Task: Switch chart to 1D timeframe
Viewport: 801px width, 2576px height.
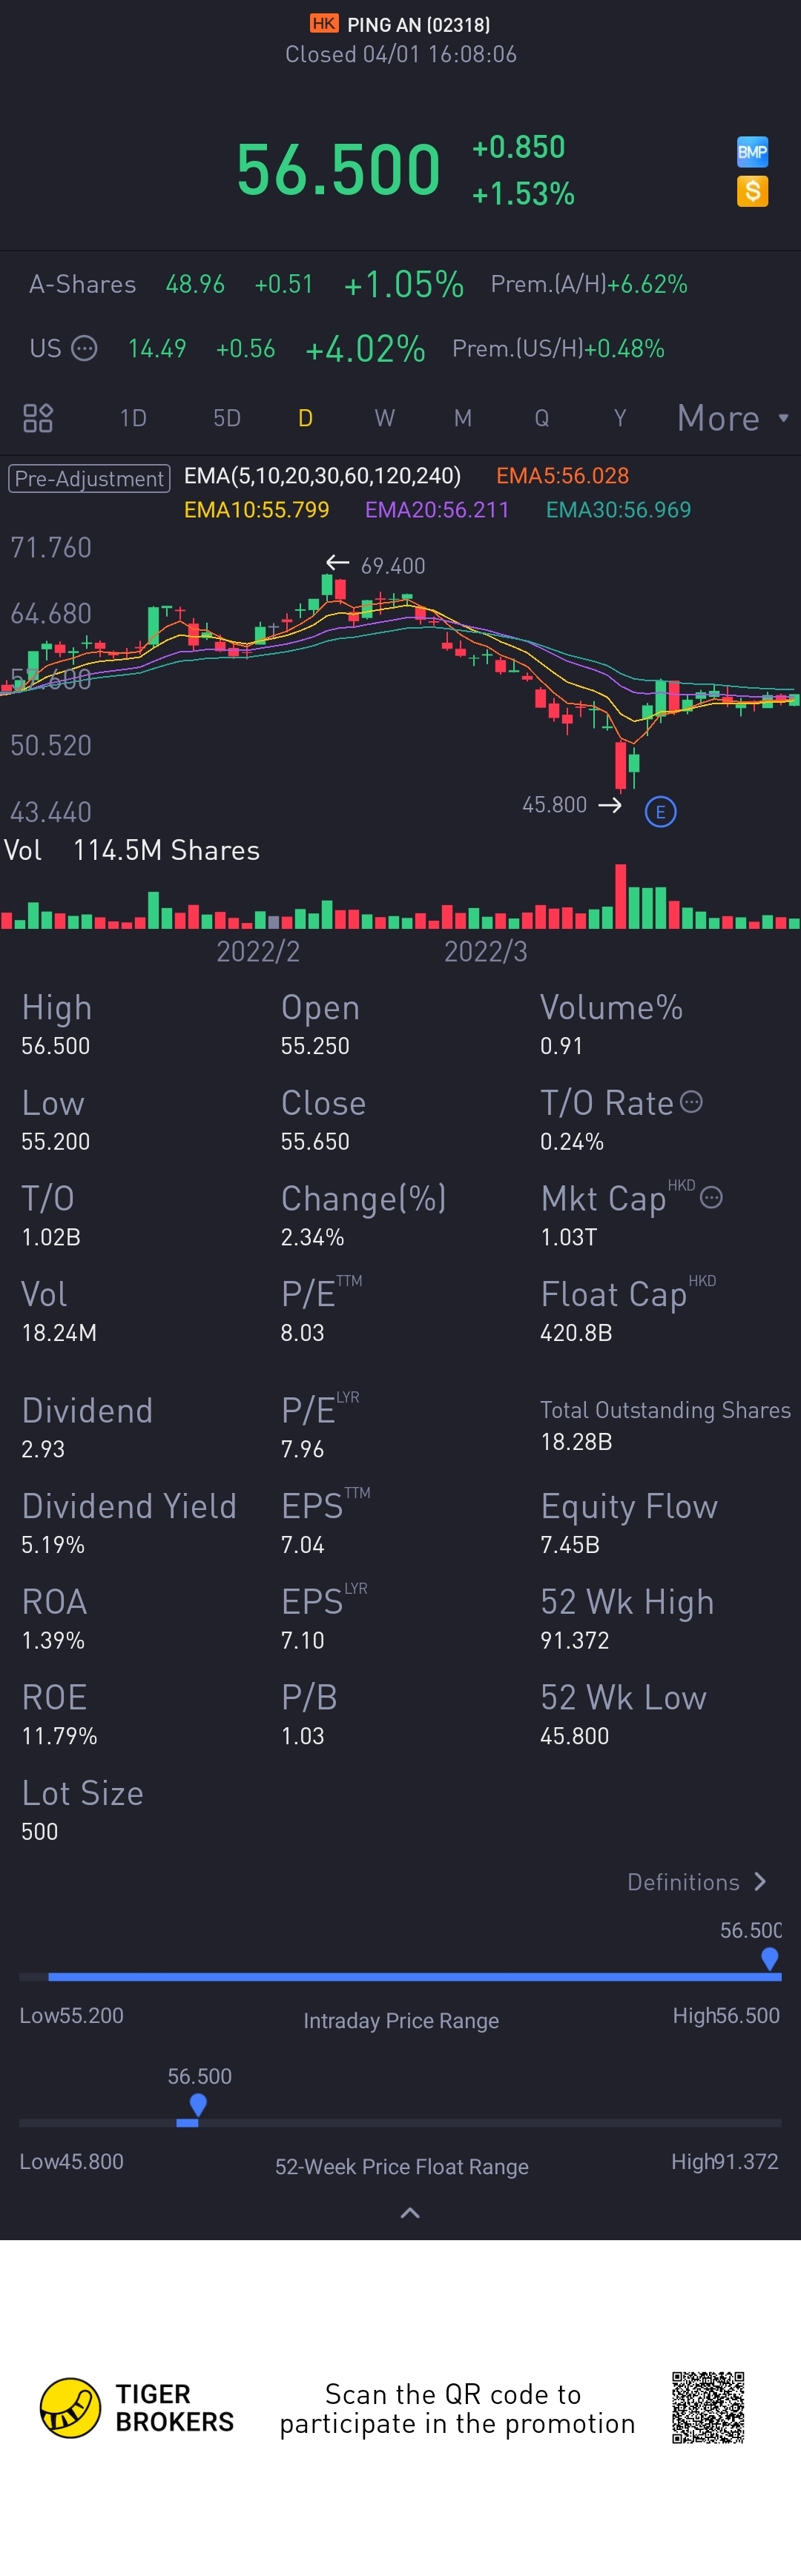Action: (x=133, y=418)
